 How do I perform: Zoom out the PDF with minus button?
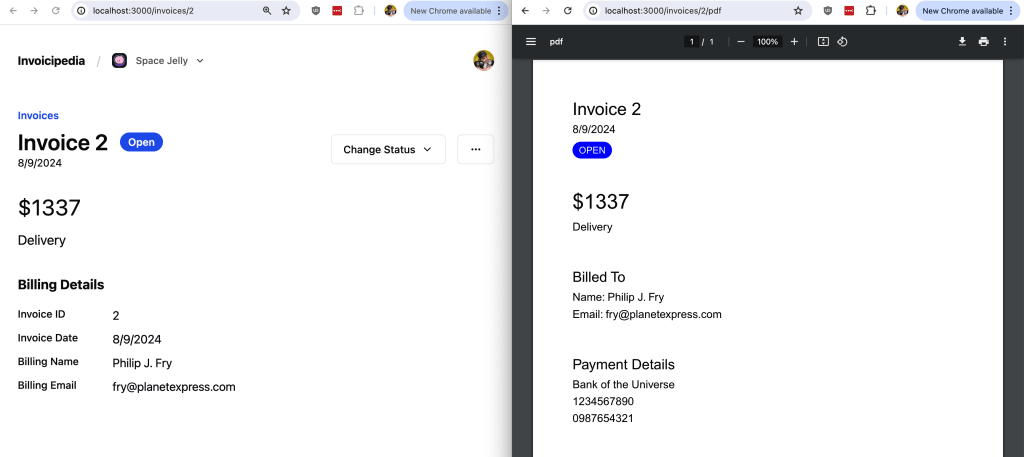(x=741, y=42)
